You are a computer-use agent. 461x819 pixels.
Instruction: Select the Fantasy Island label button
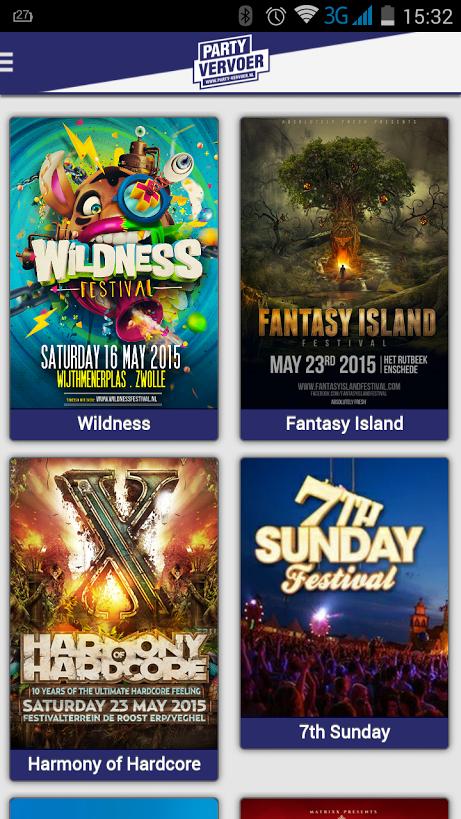tap(344, 424)
